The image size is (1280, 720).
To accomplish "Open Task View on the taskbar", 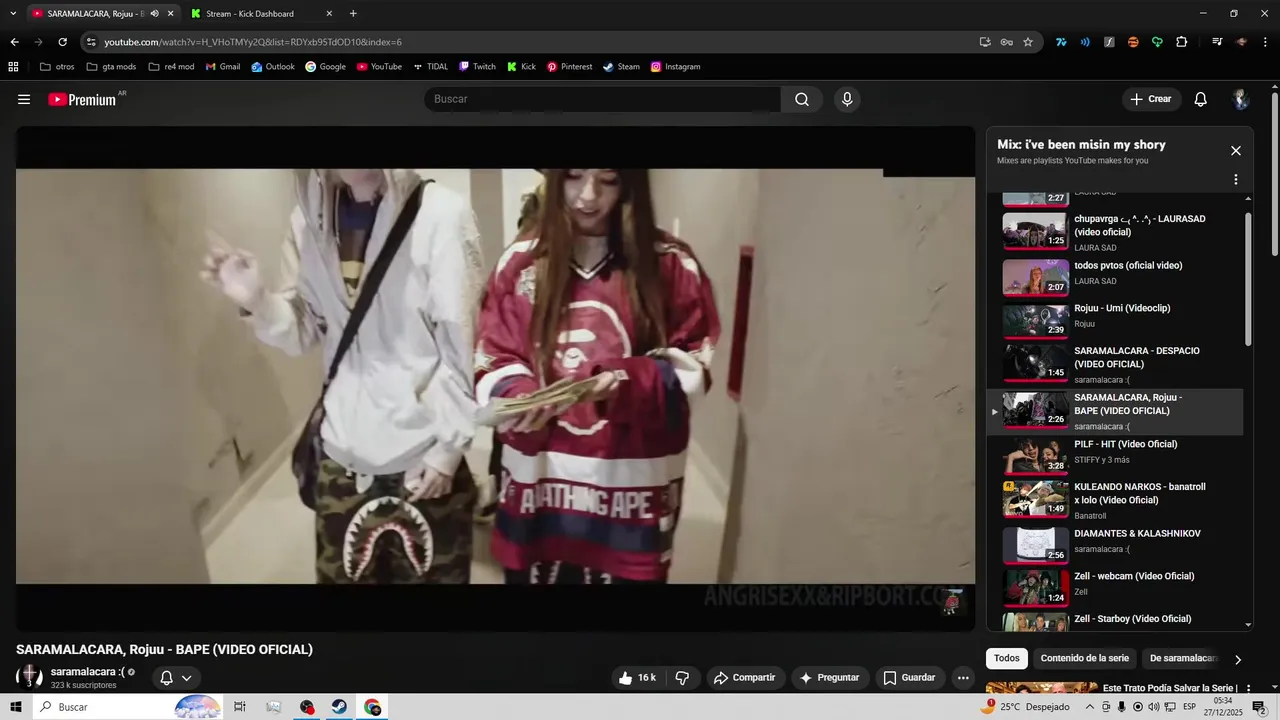I will [240, 707].
